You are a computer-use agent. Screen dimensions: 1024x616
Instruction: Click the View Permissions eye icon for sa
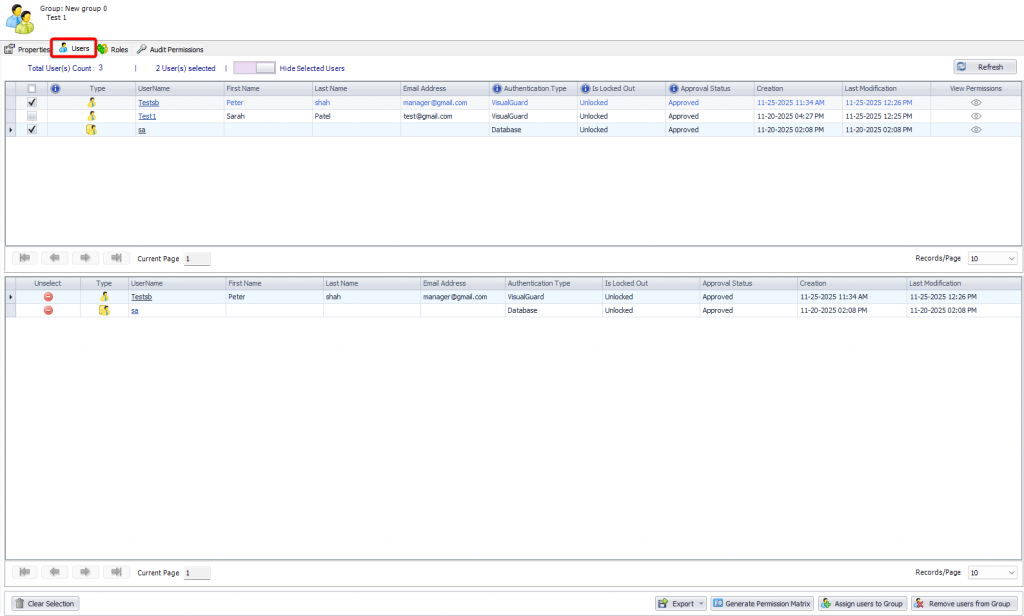[x=976, y=130]
